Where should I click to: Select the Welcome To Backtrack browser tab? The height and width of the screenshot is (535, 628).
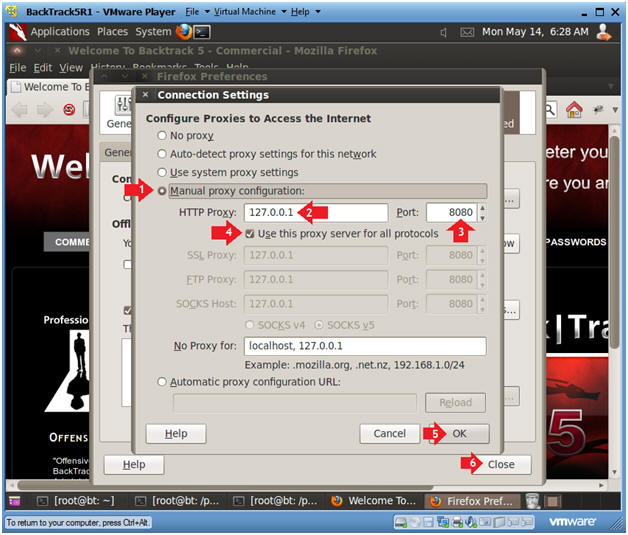click(x=49, y=86)
